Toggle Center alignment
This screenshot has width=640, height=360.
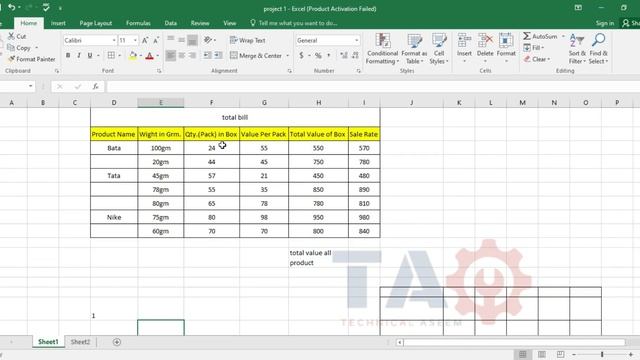point(182,55)
